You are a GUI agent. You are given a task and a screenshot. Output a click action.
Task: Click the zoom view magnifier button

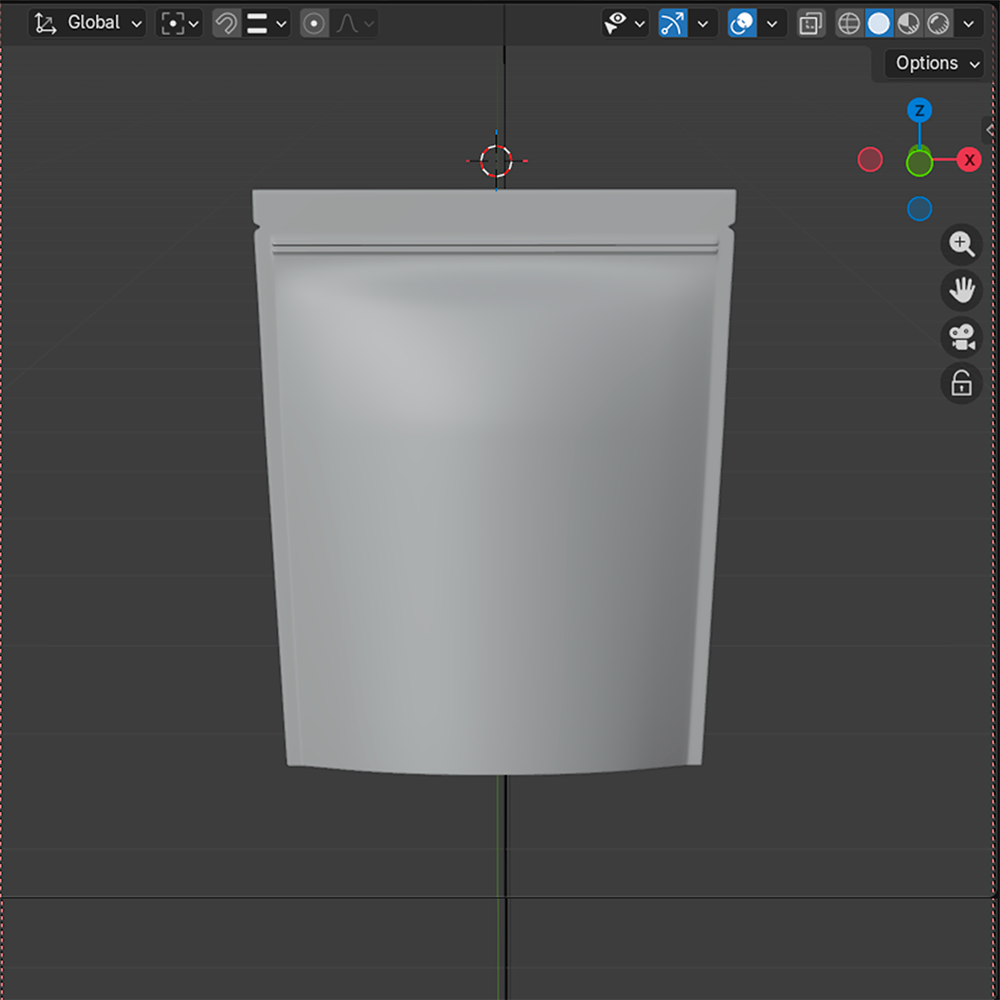tap(961, 244)
